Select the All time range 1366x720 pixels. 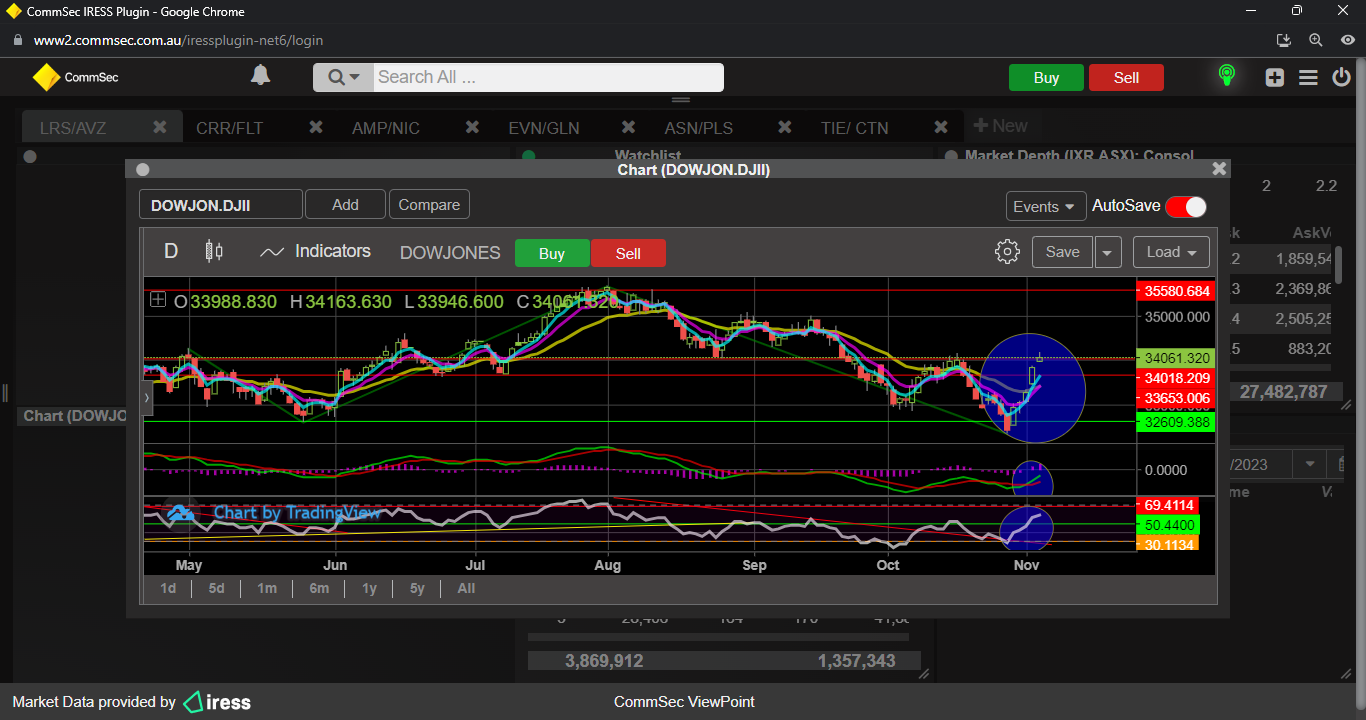(466, 588)
